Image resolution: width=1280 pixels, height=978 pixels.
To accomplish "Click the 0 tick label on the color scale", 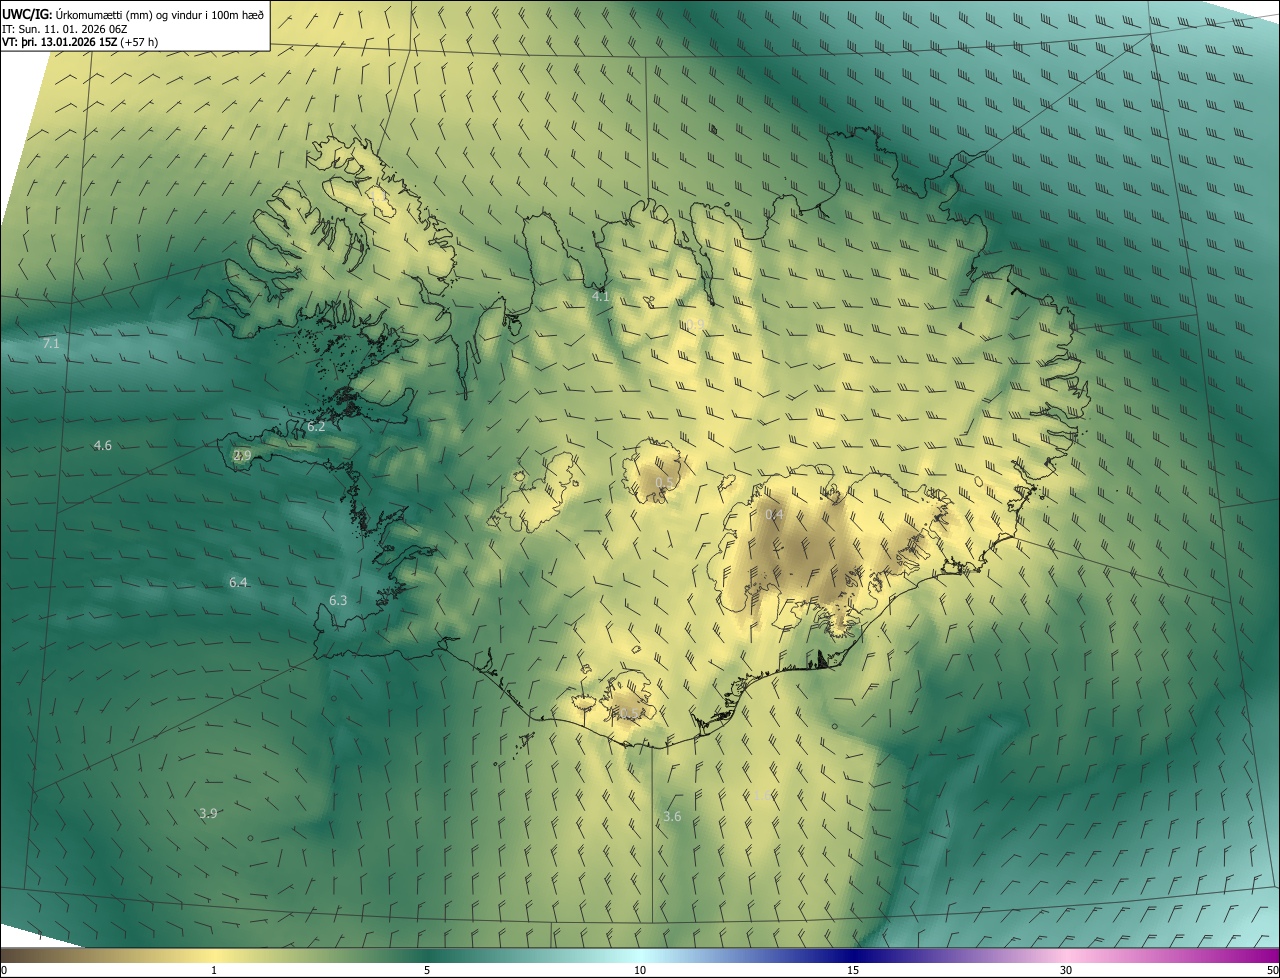I will pyautogui.click(x=4, y=970).
